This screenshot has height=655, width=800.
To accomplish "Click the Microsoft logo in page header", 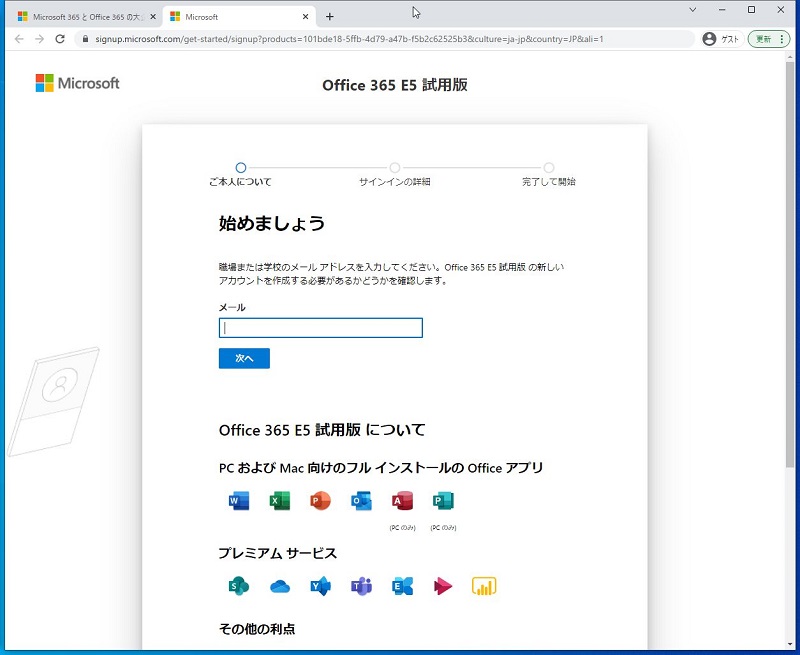I will coord(78,83).
